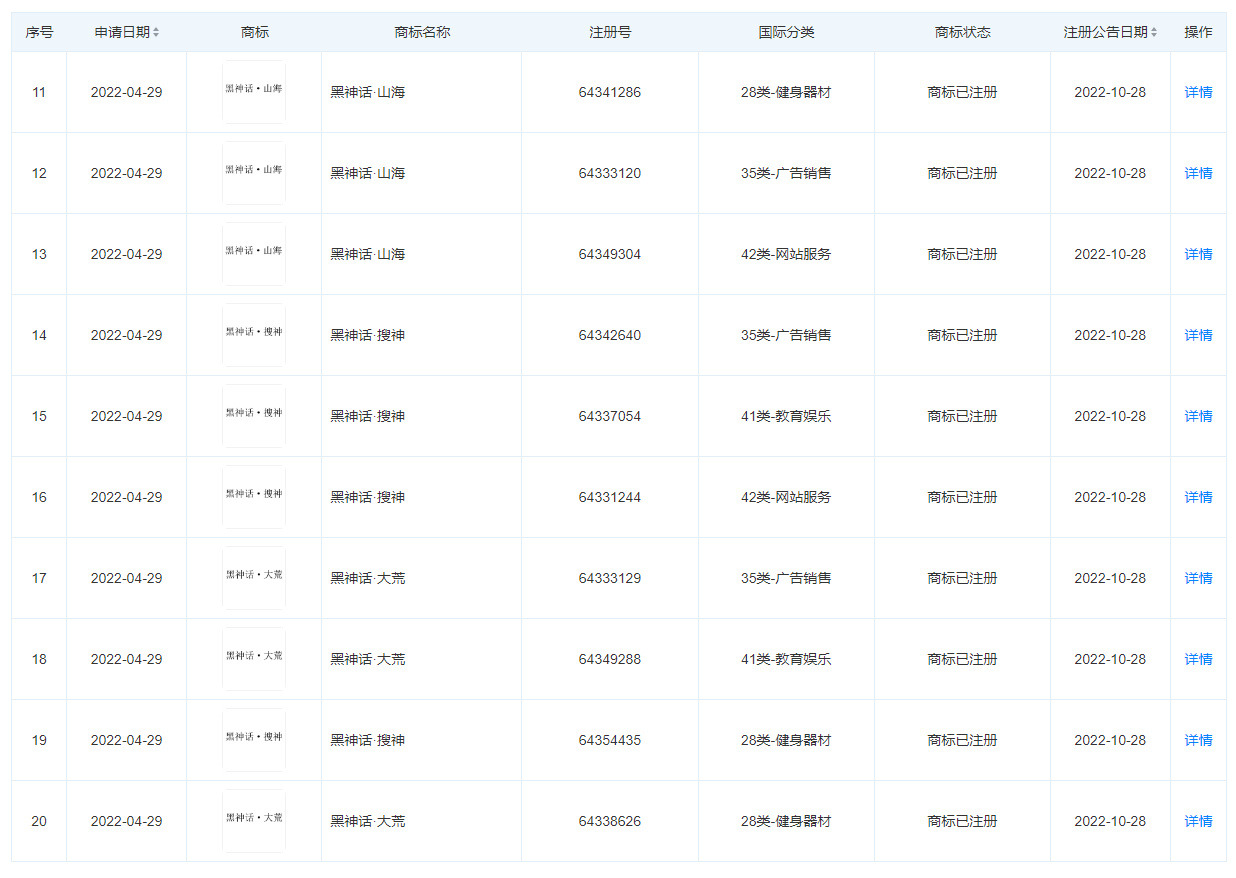Viewport: 1236px width, 878px height.
Task: Select trademark image thumbnail in row 18
Action: tap(254, 659)
